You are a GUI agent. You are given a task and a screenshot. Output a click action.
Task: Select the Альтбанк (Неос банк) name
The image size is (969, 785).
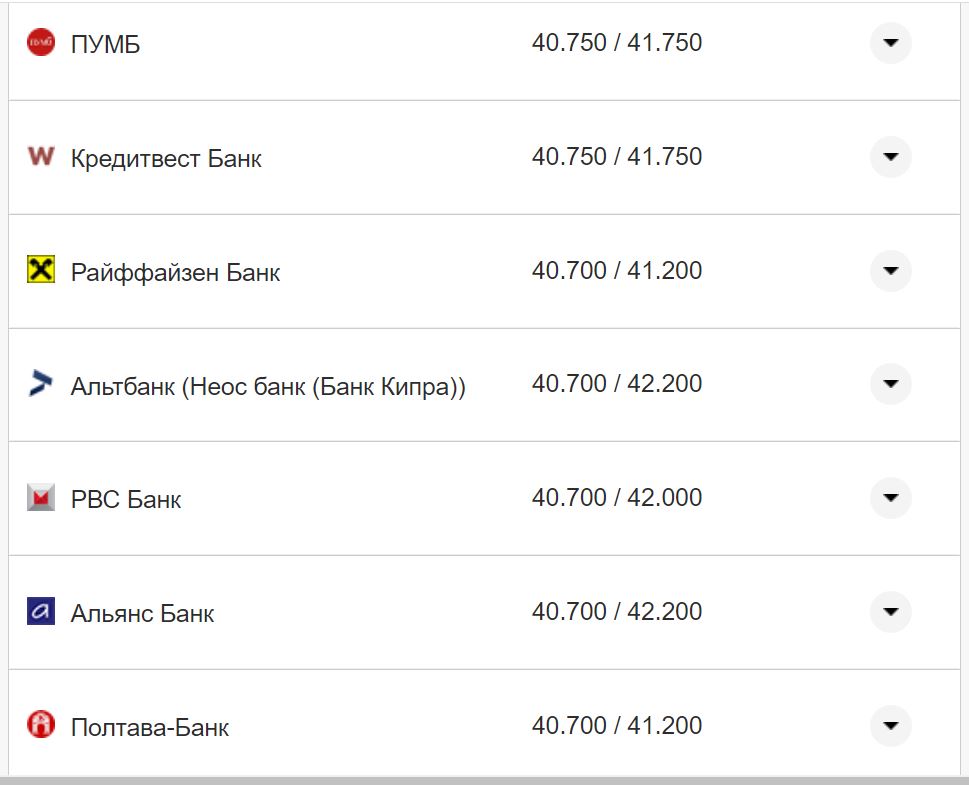tap(268, 386)
